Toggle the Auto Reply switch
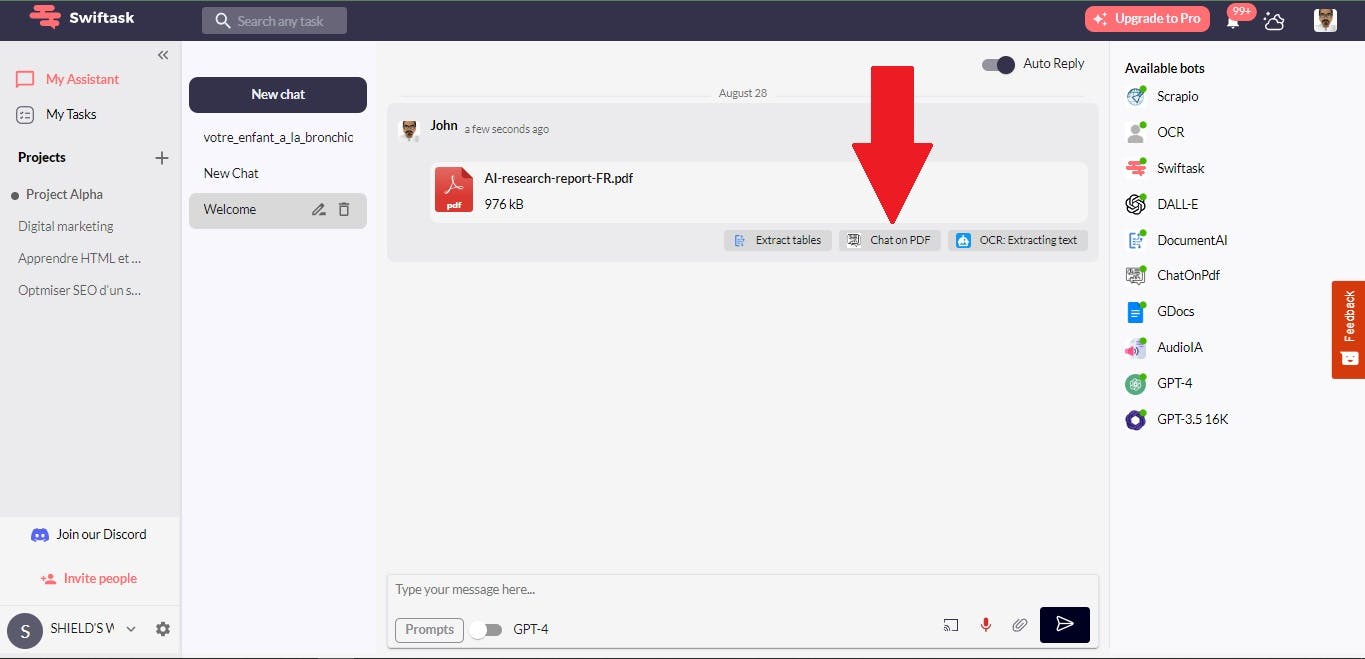Viewport: 1365px width, 659px height. click(998, 64)
